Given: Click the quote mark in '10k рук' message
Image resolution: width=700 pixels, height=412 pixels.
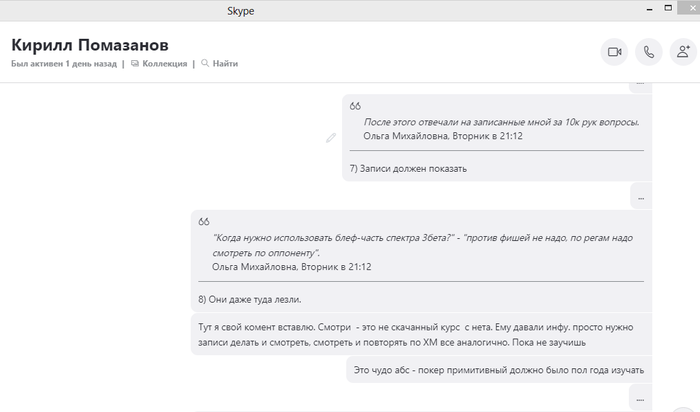Looking at the screenshot, I should (355, 105).
